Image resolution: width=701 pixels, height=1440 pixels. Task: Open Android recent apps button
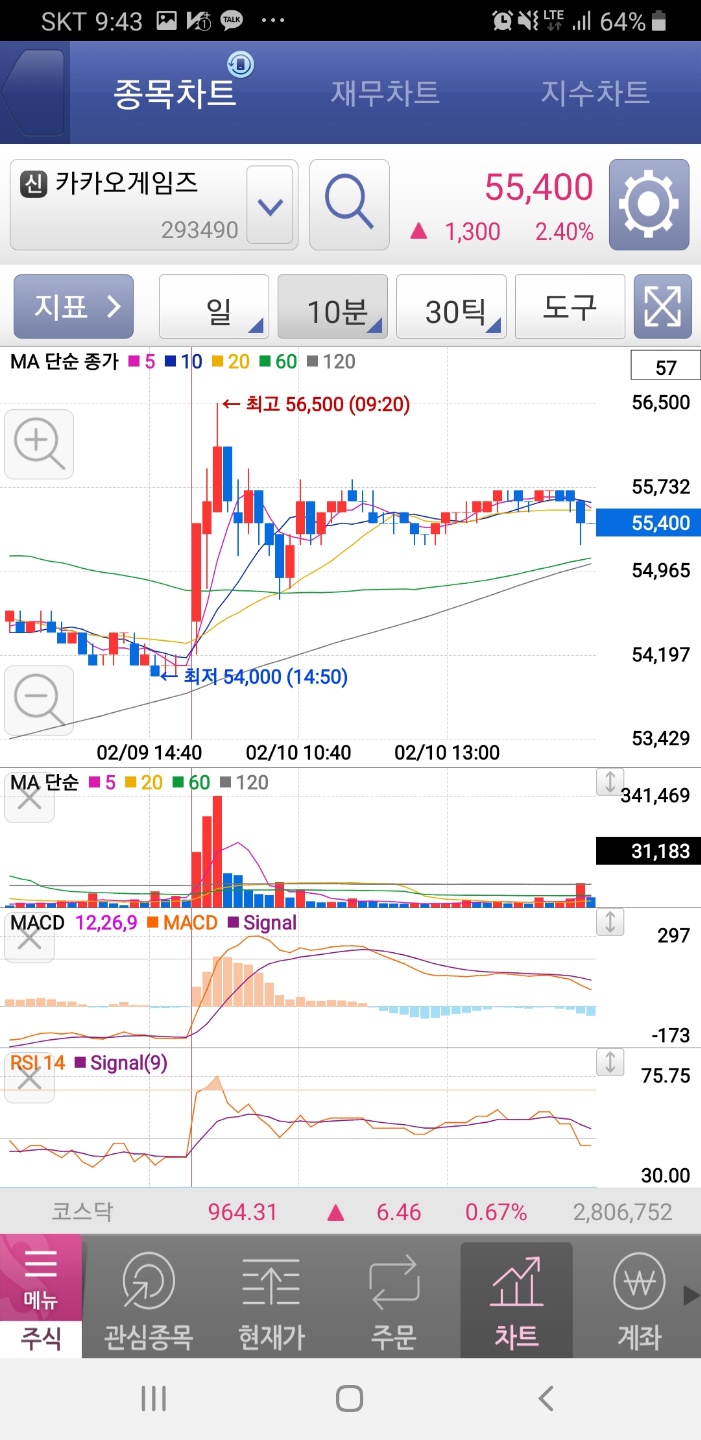point(153,1398)
